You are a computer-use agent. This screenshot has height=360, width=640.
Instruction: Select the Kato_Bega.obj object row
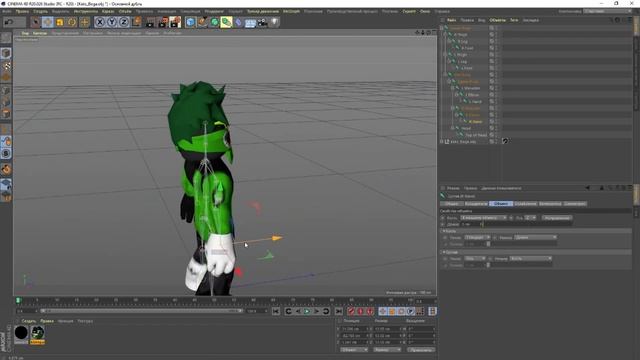(x=463, y=142)
